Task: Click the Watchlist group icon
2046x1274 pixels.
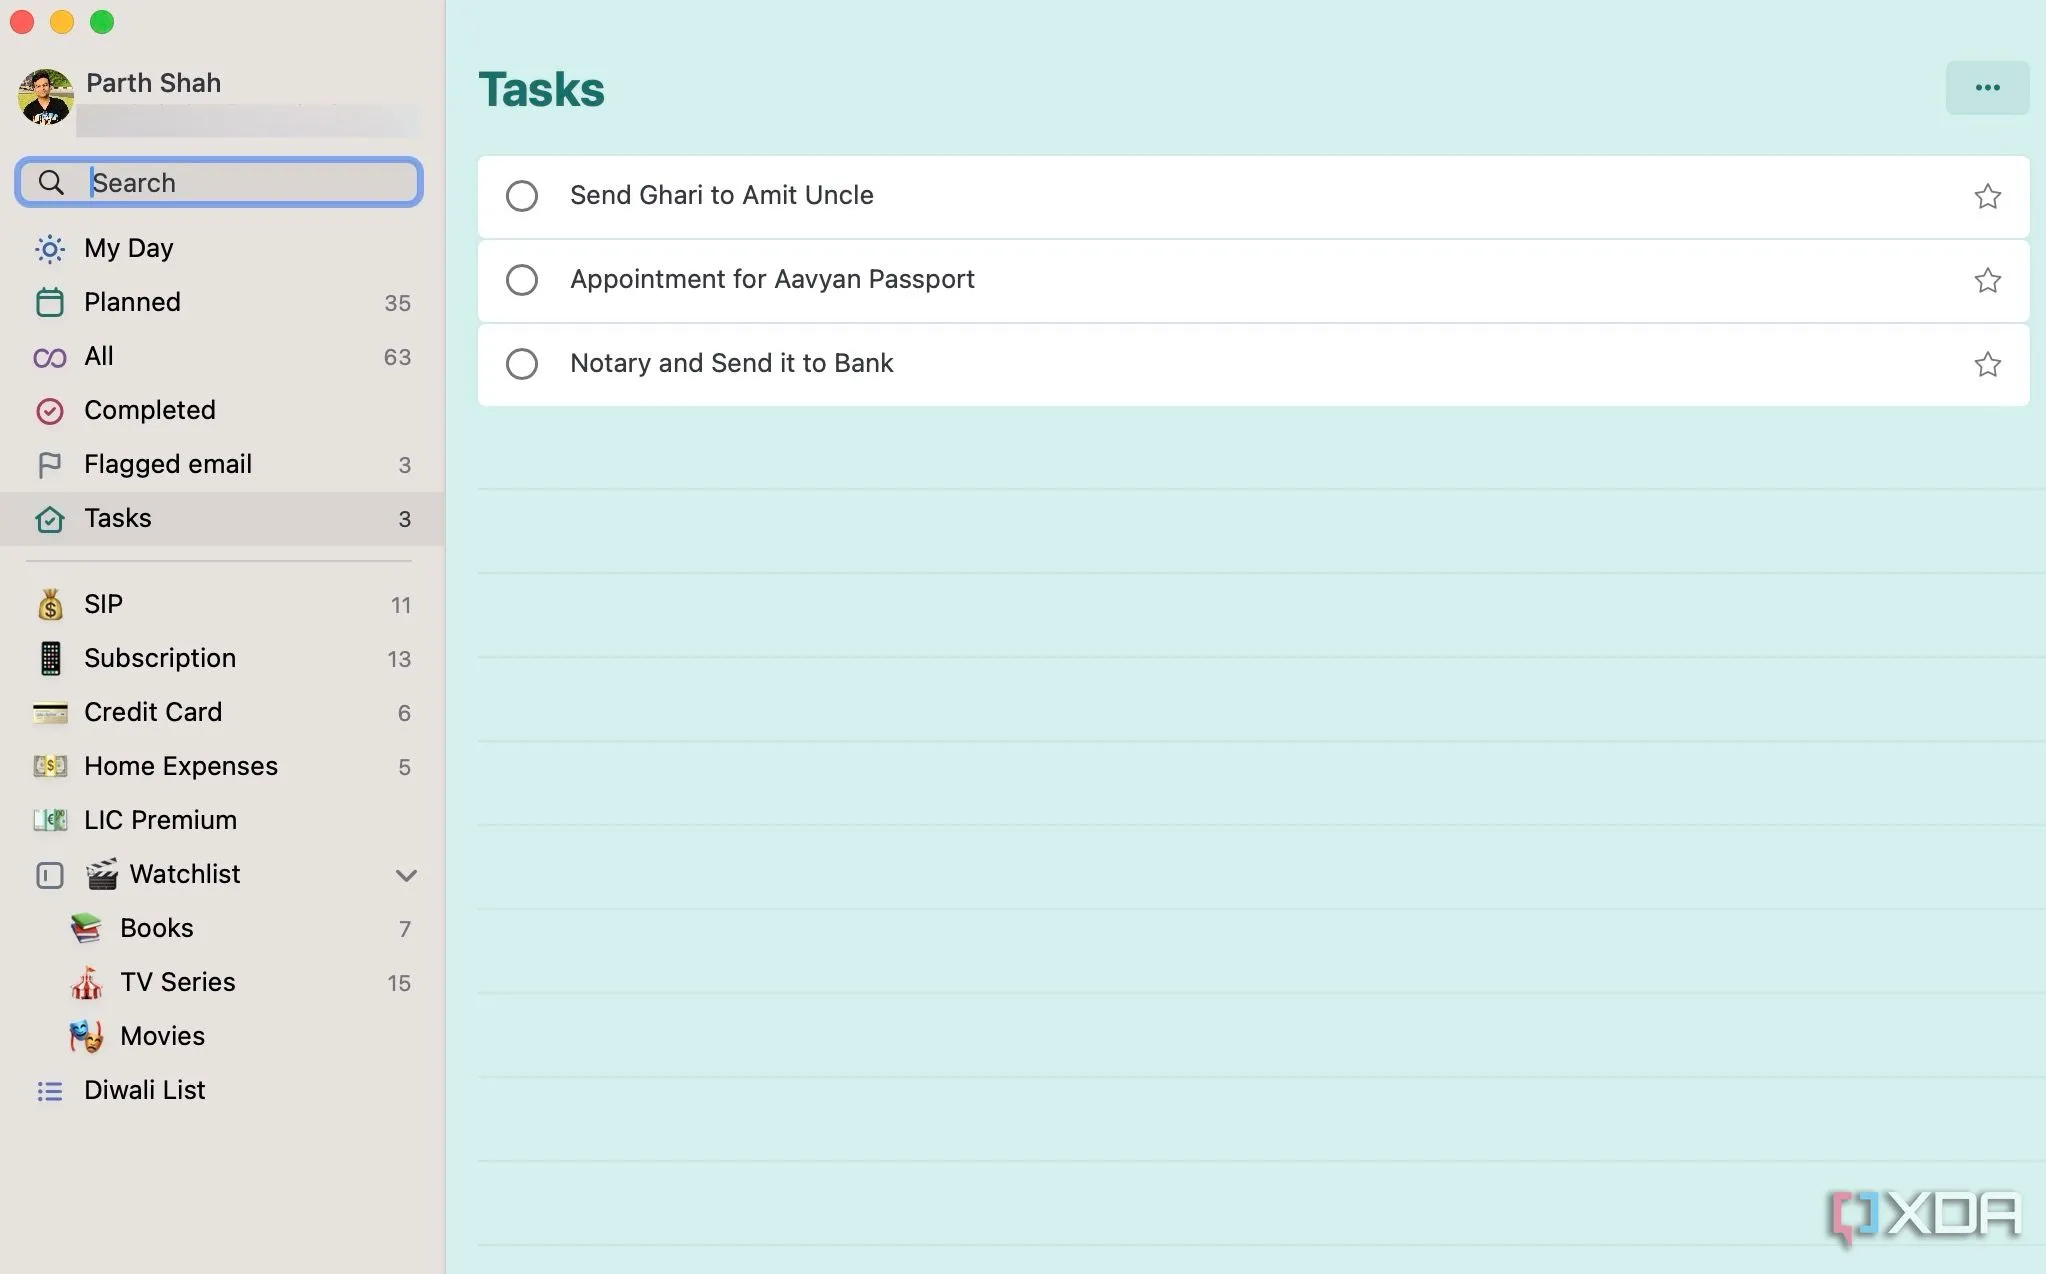Action: click(x=50, y=875)
